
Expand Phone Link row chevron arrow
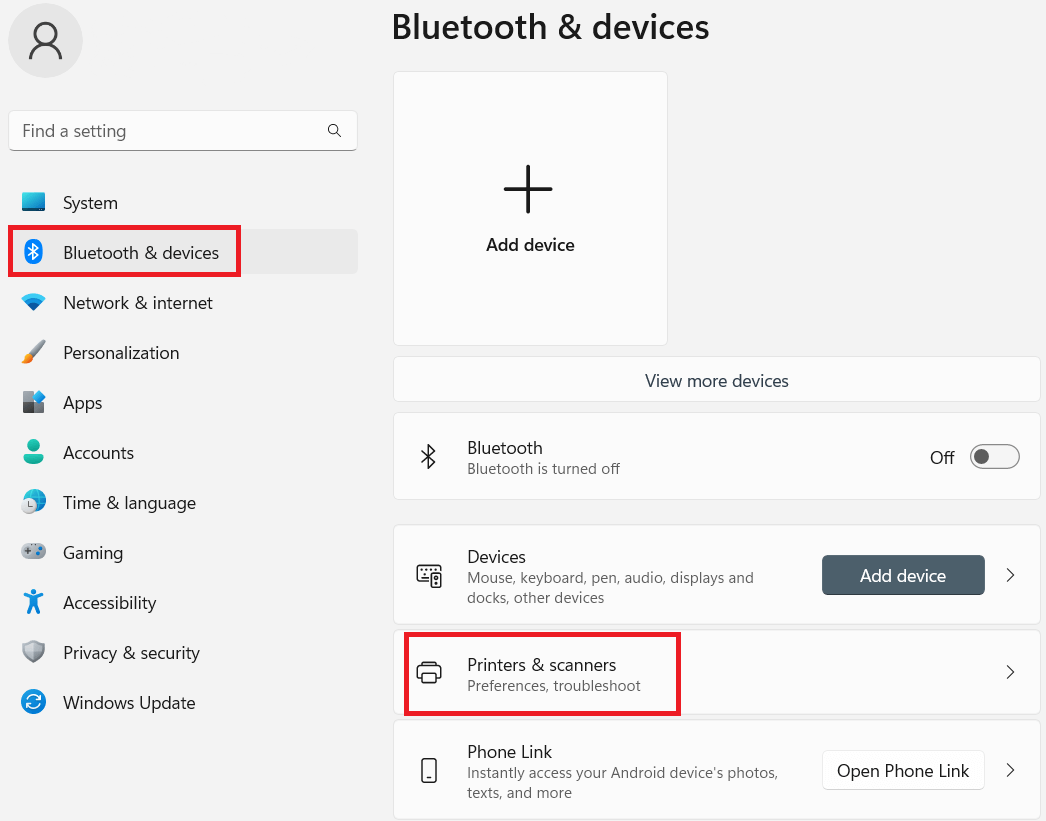tap(1010, 770)
